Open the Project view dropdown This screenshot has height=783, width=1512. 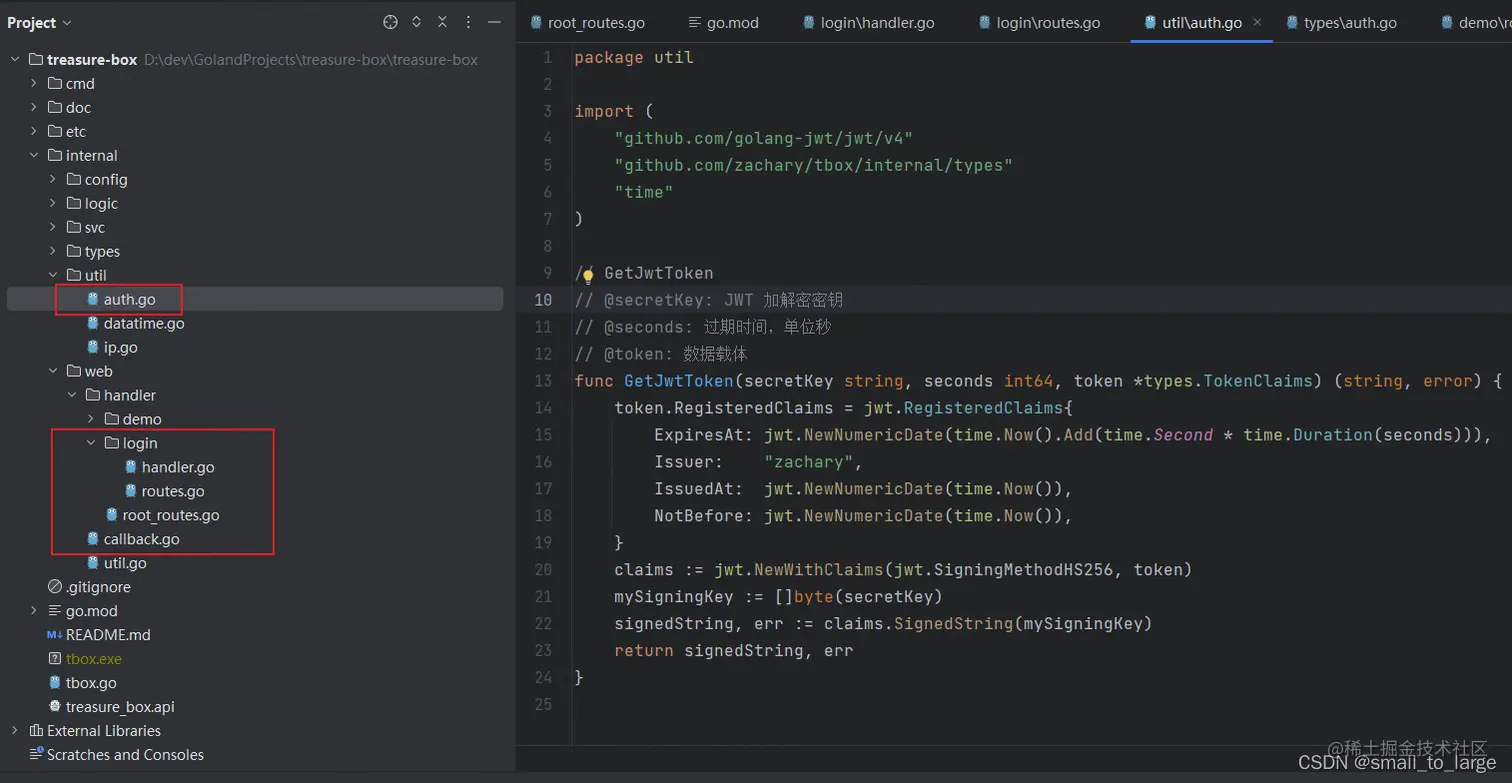[40, 22]
